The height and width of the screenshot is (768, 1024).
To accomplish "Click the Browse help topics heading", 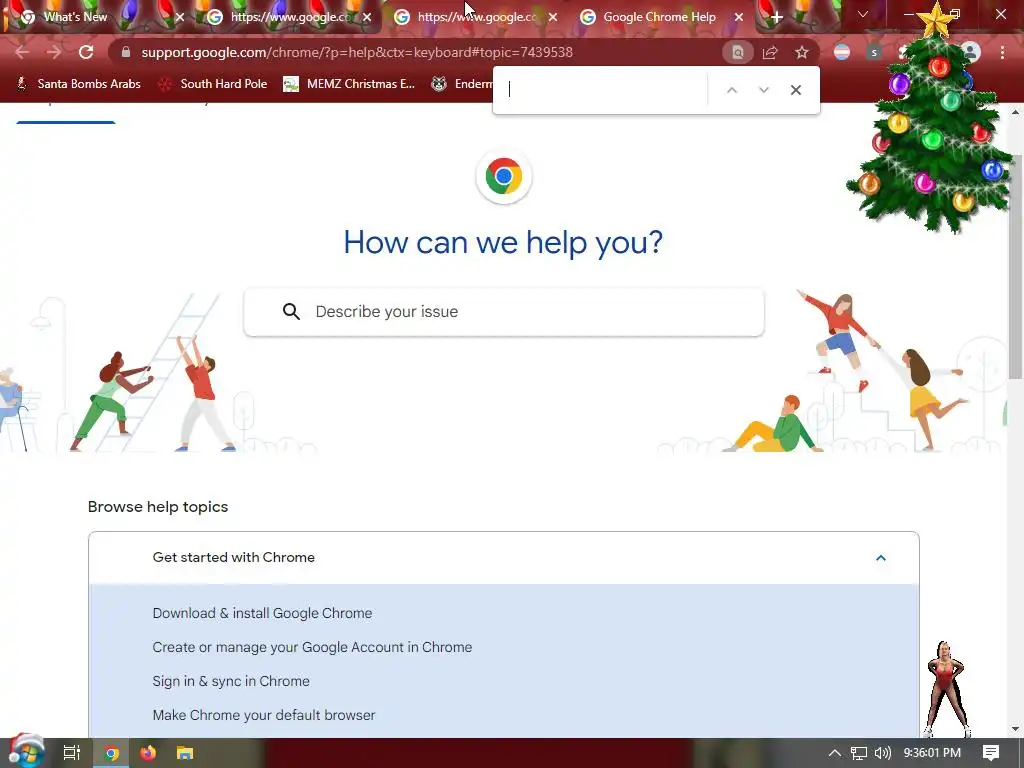I will coord(158,507).
